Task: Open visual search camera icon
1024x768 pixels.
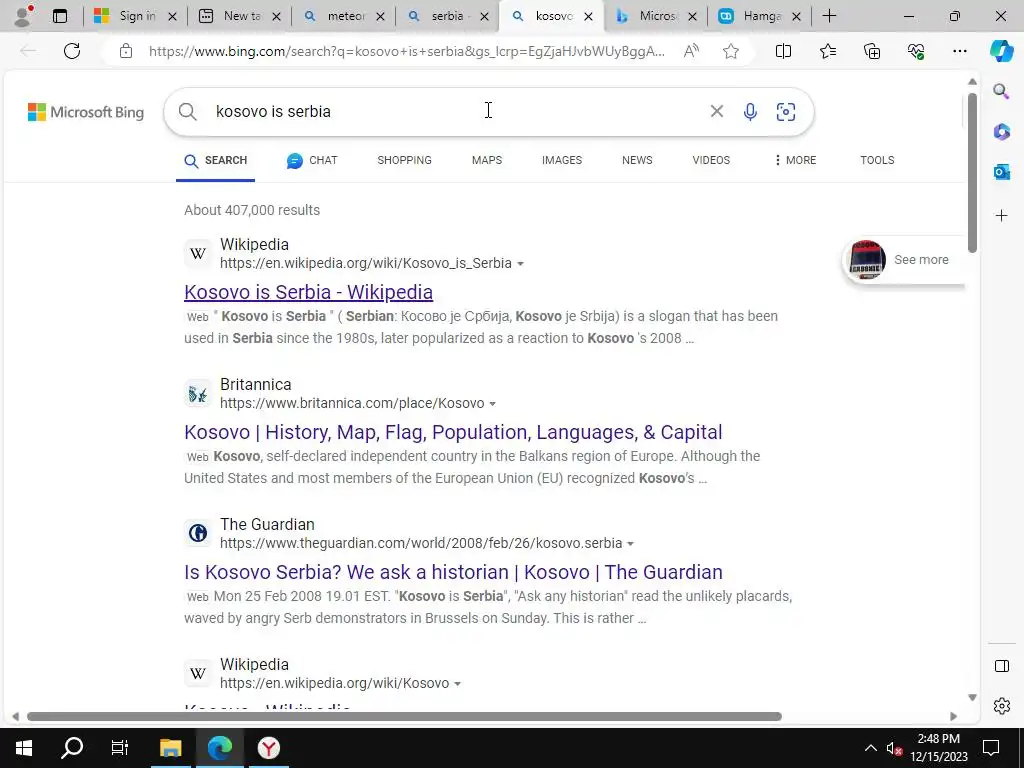Action: 786,112
